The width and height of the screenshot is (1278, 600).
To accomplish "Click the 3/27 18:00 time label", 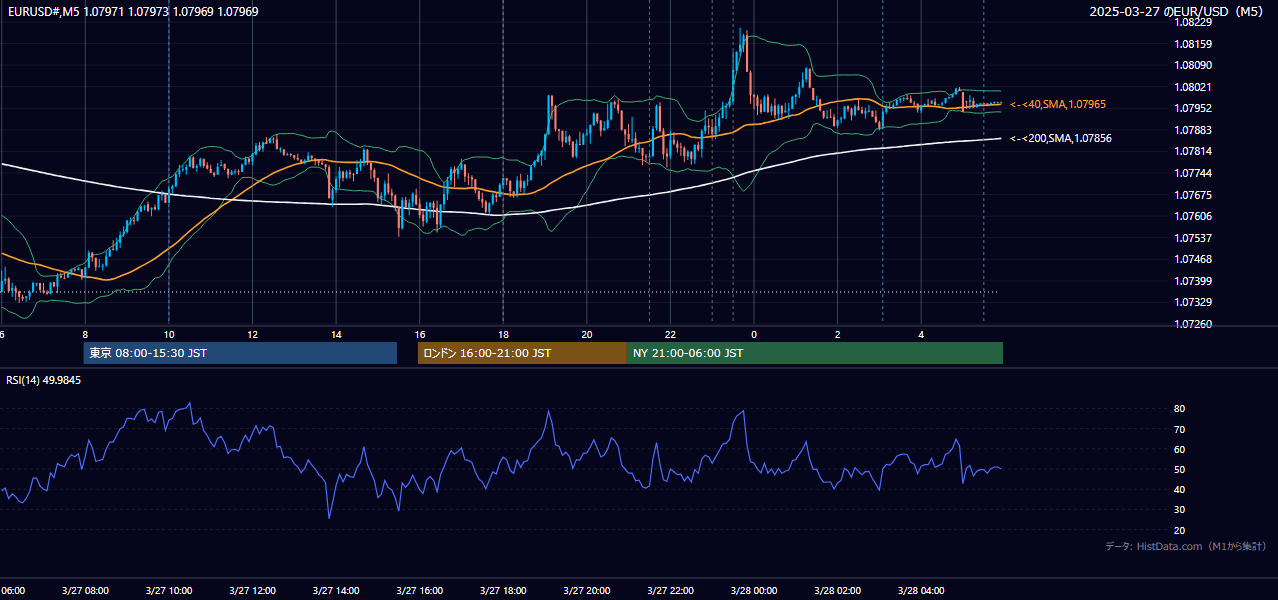I will [x=503, y=591].
